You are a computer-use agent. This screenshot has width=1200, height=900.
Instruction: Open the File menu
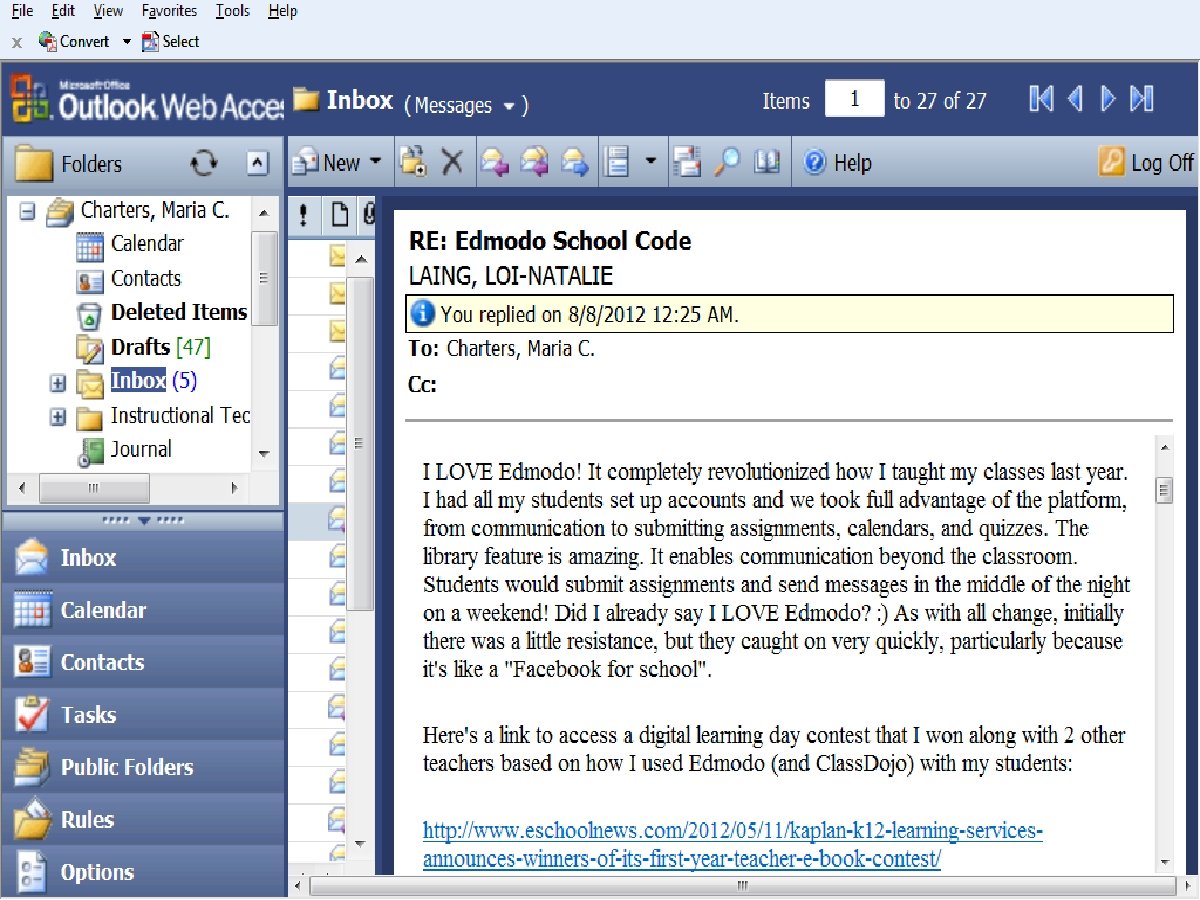(22, 11)
